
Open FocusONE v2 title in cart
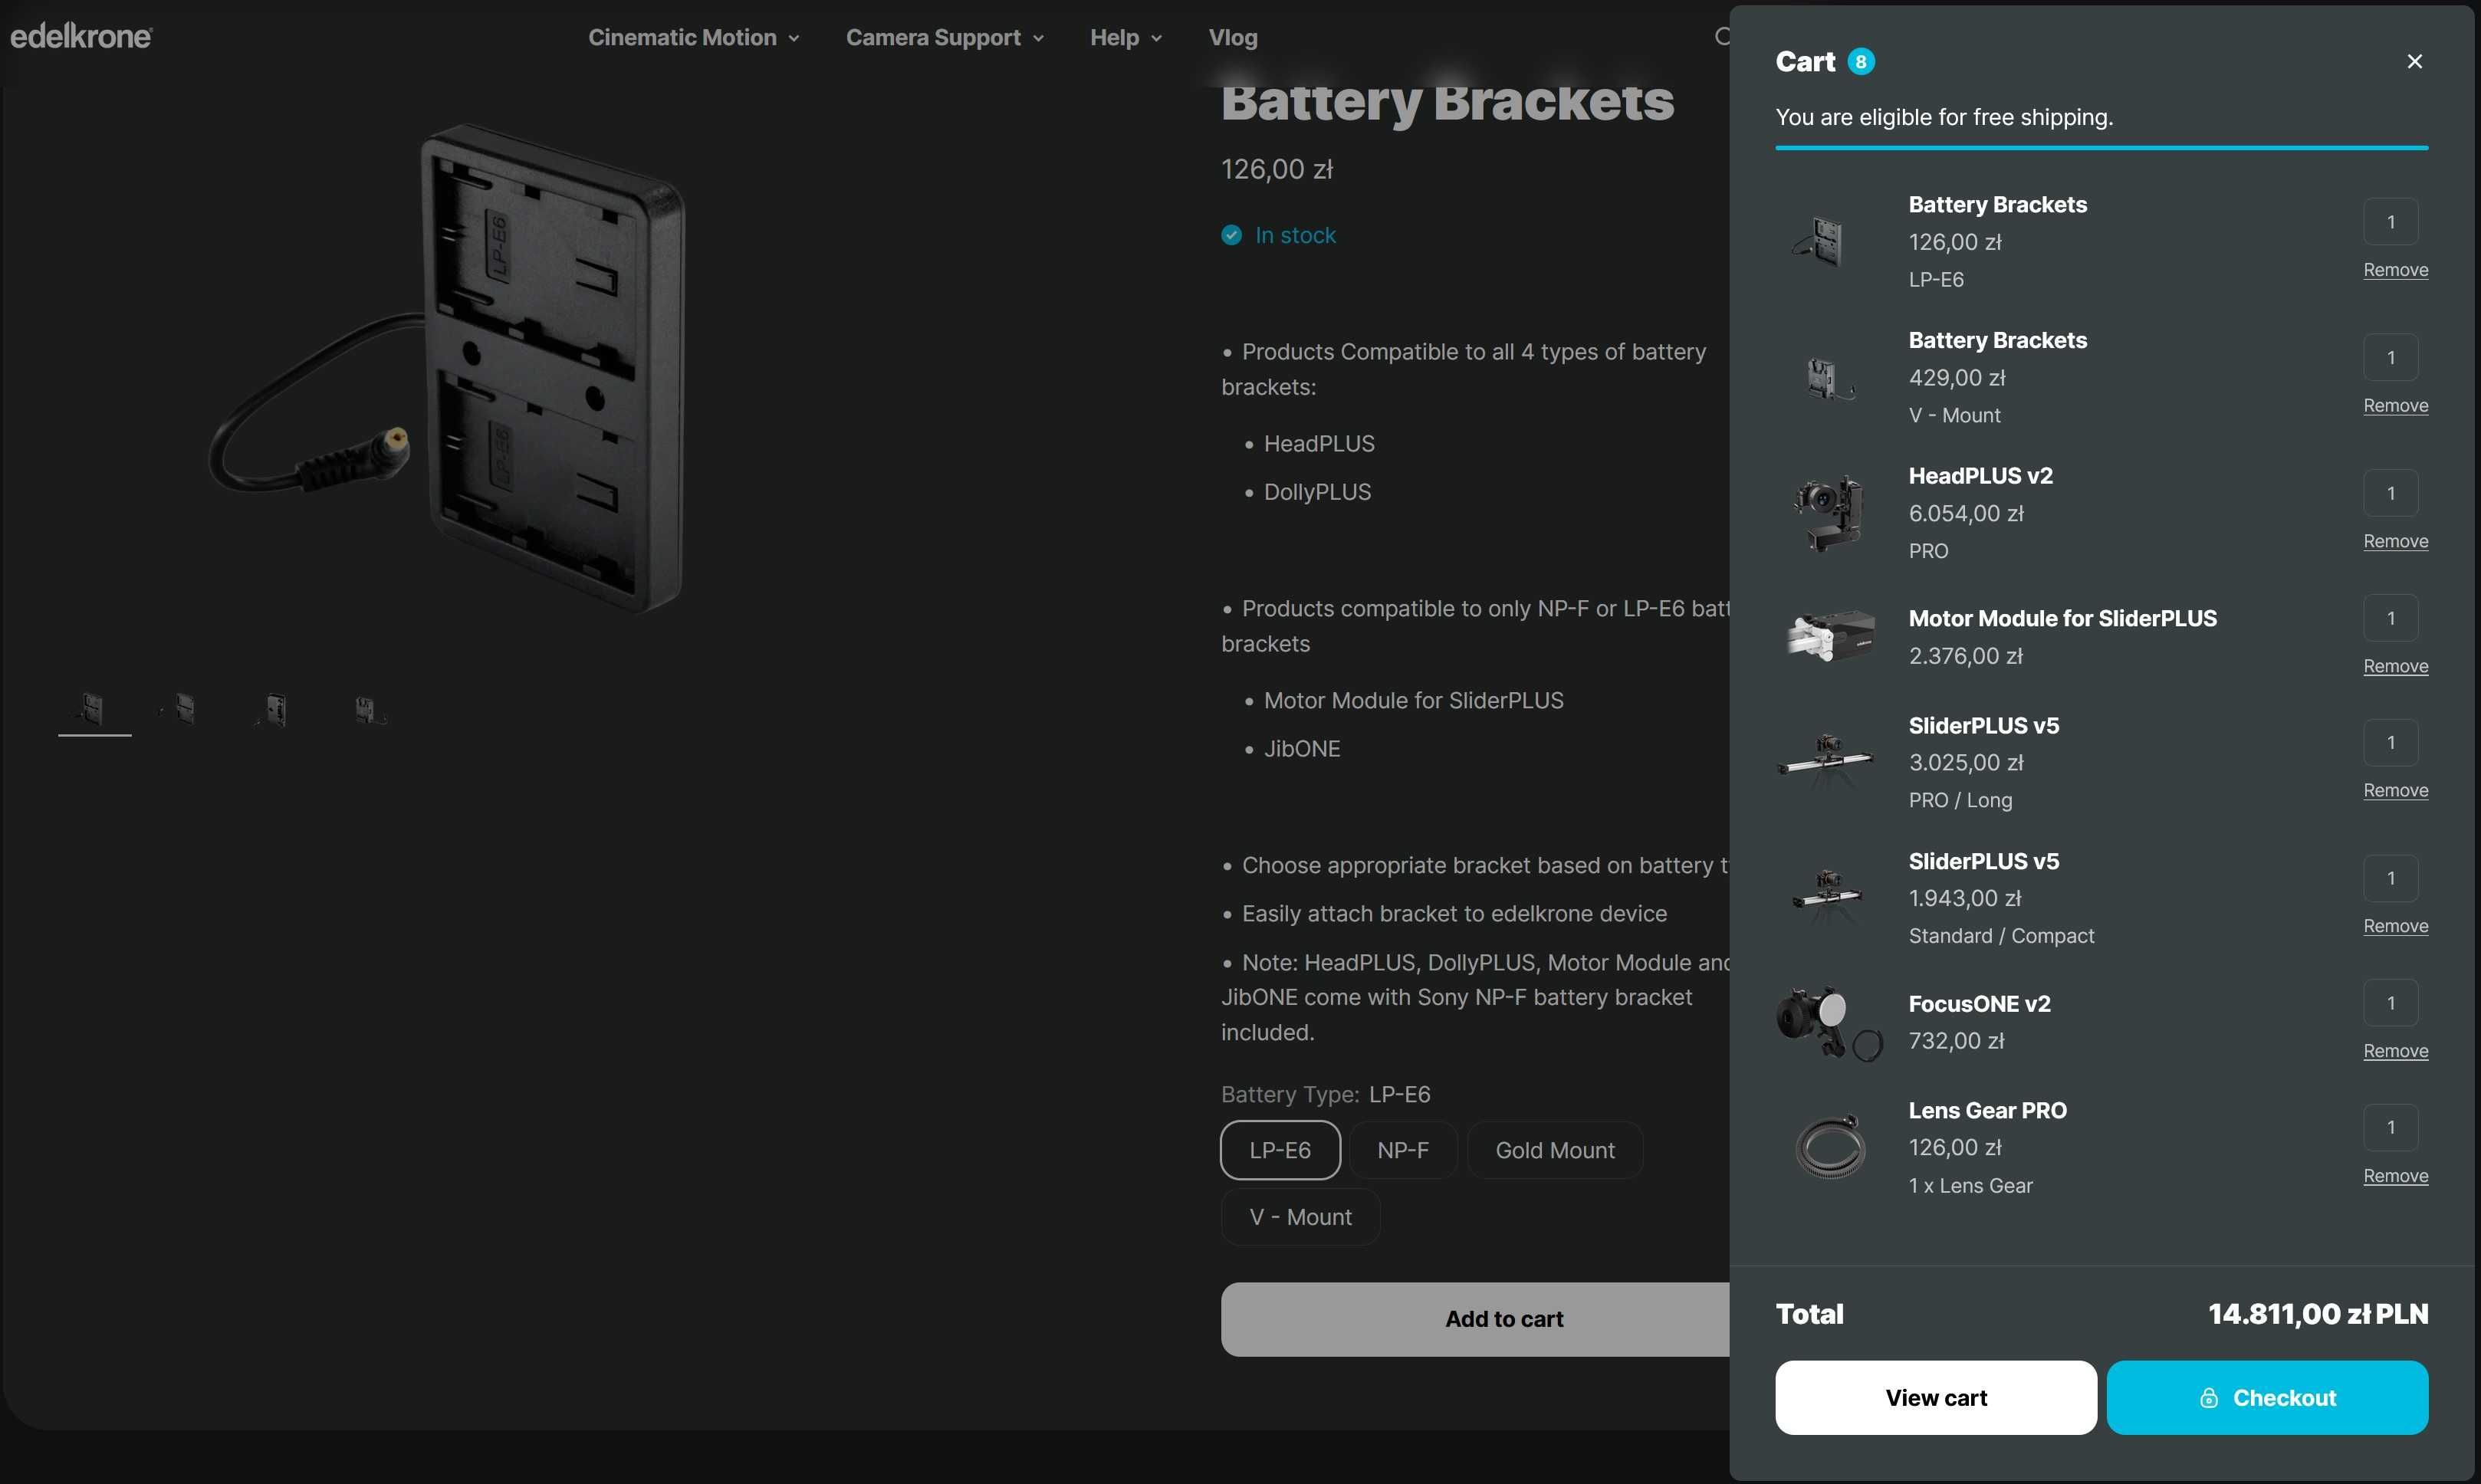pos(1979,1004)
